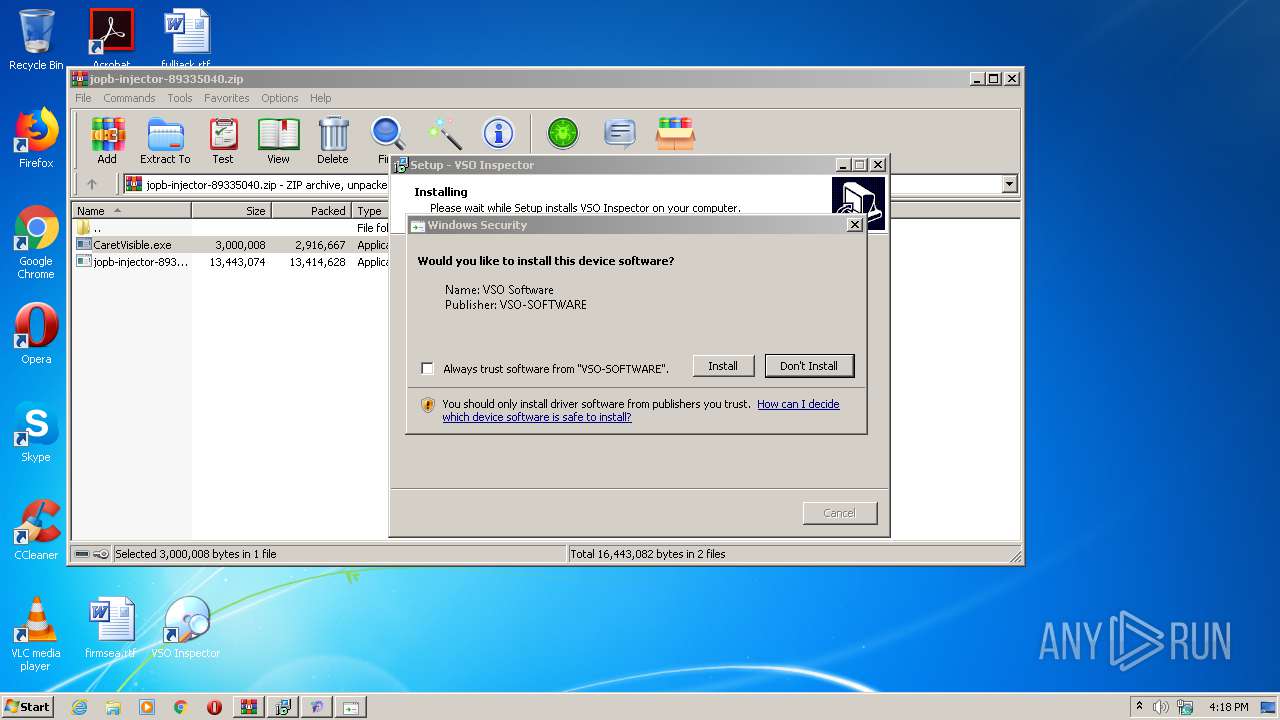Select fulljack.rtf desktop document
The width and height of the screenshot is (1280, 720).
(186, 38)
